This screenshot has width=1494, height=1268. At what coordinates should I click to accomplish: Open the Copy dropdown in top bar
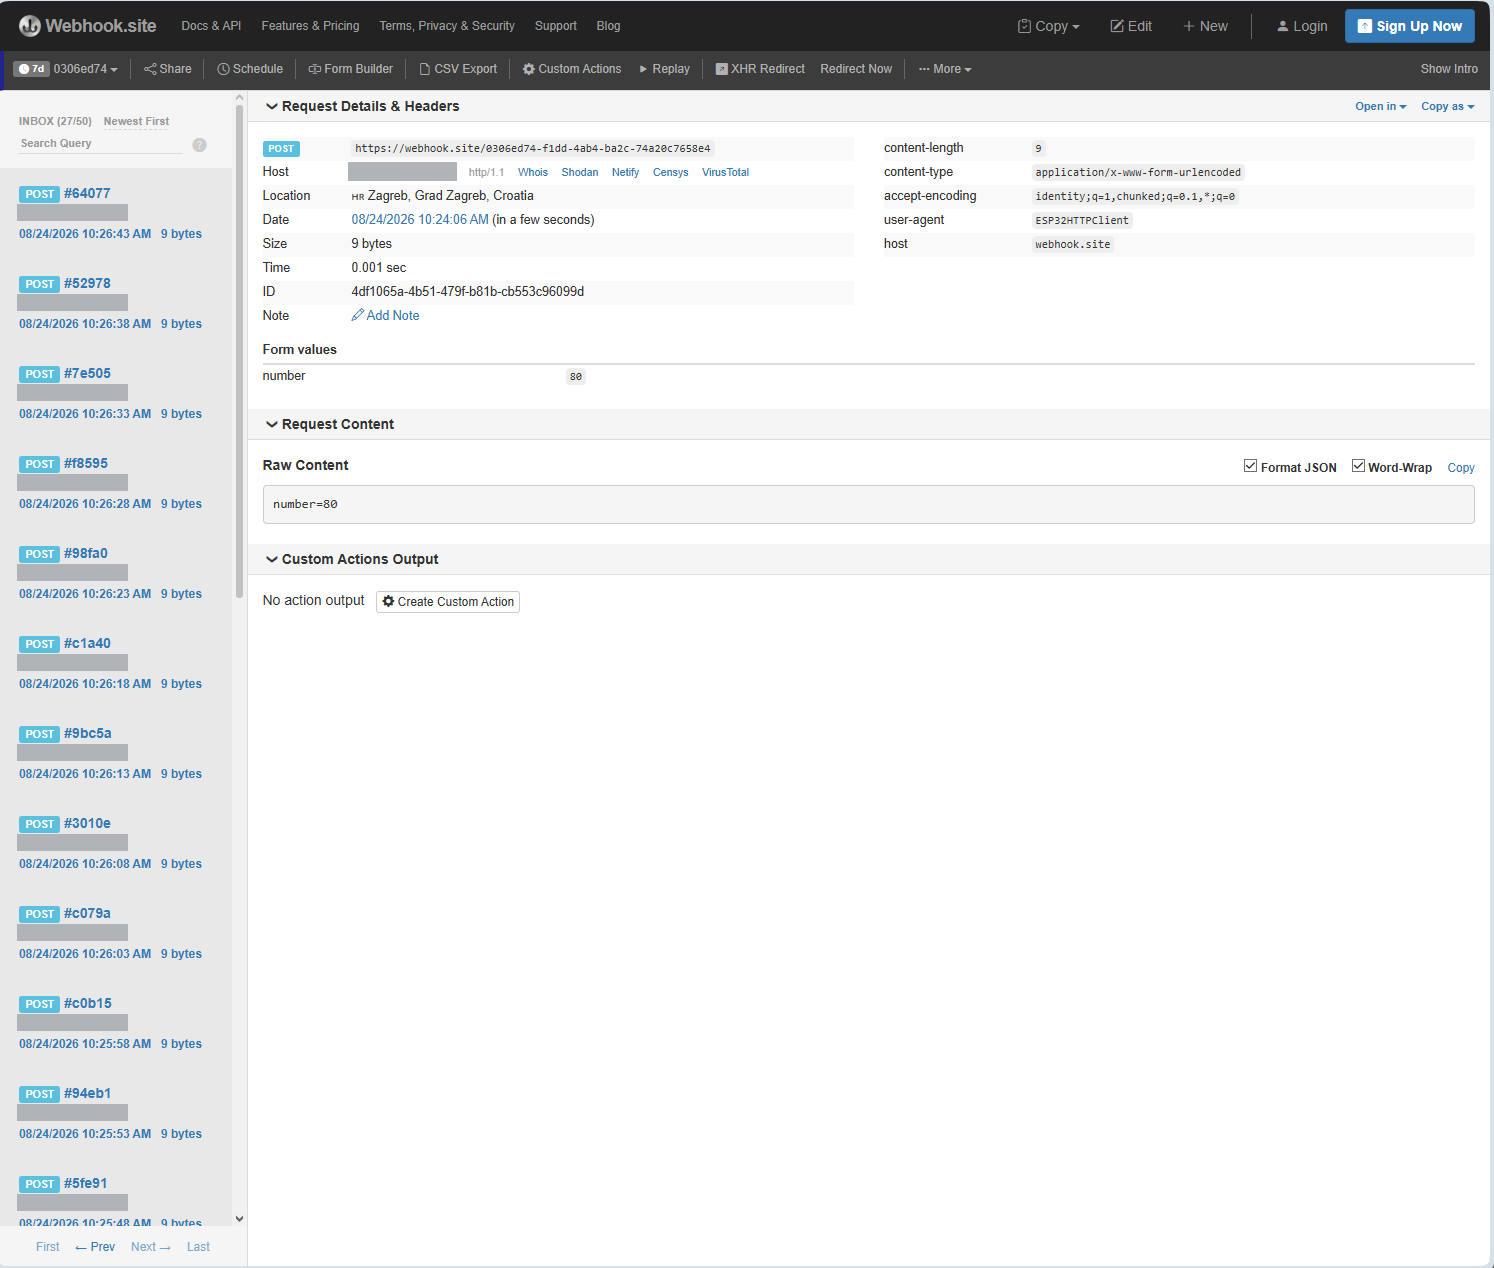click(1049, 26)
